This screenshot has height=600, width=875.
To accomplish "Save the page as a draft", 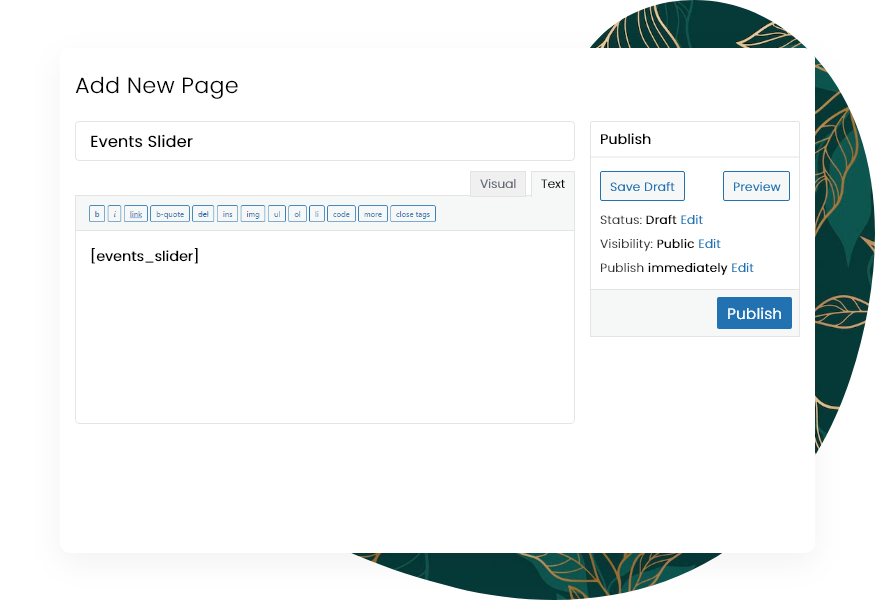I will coord(642,186).
